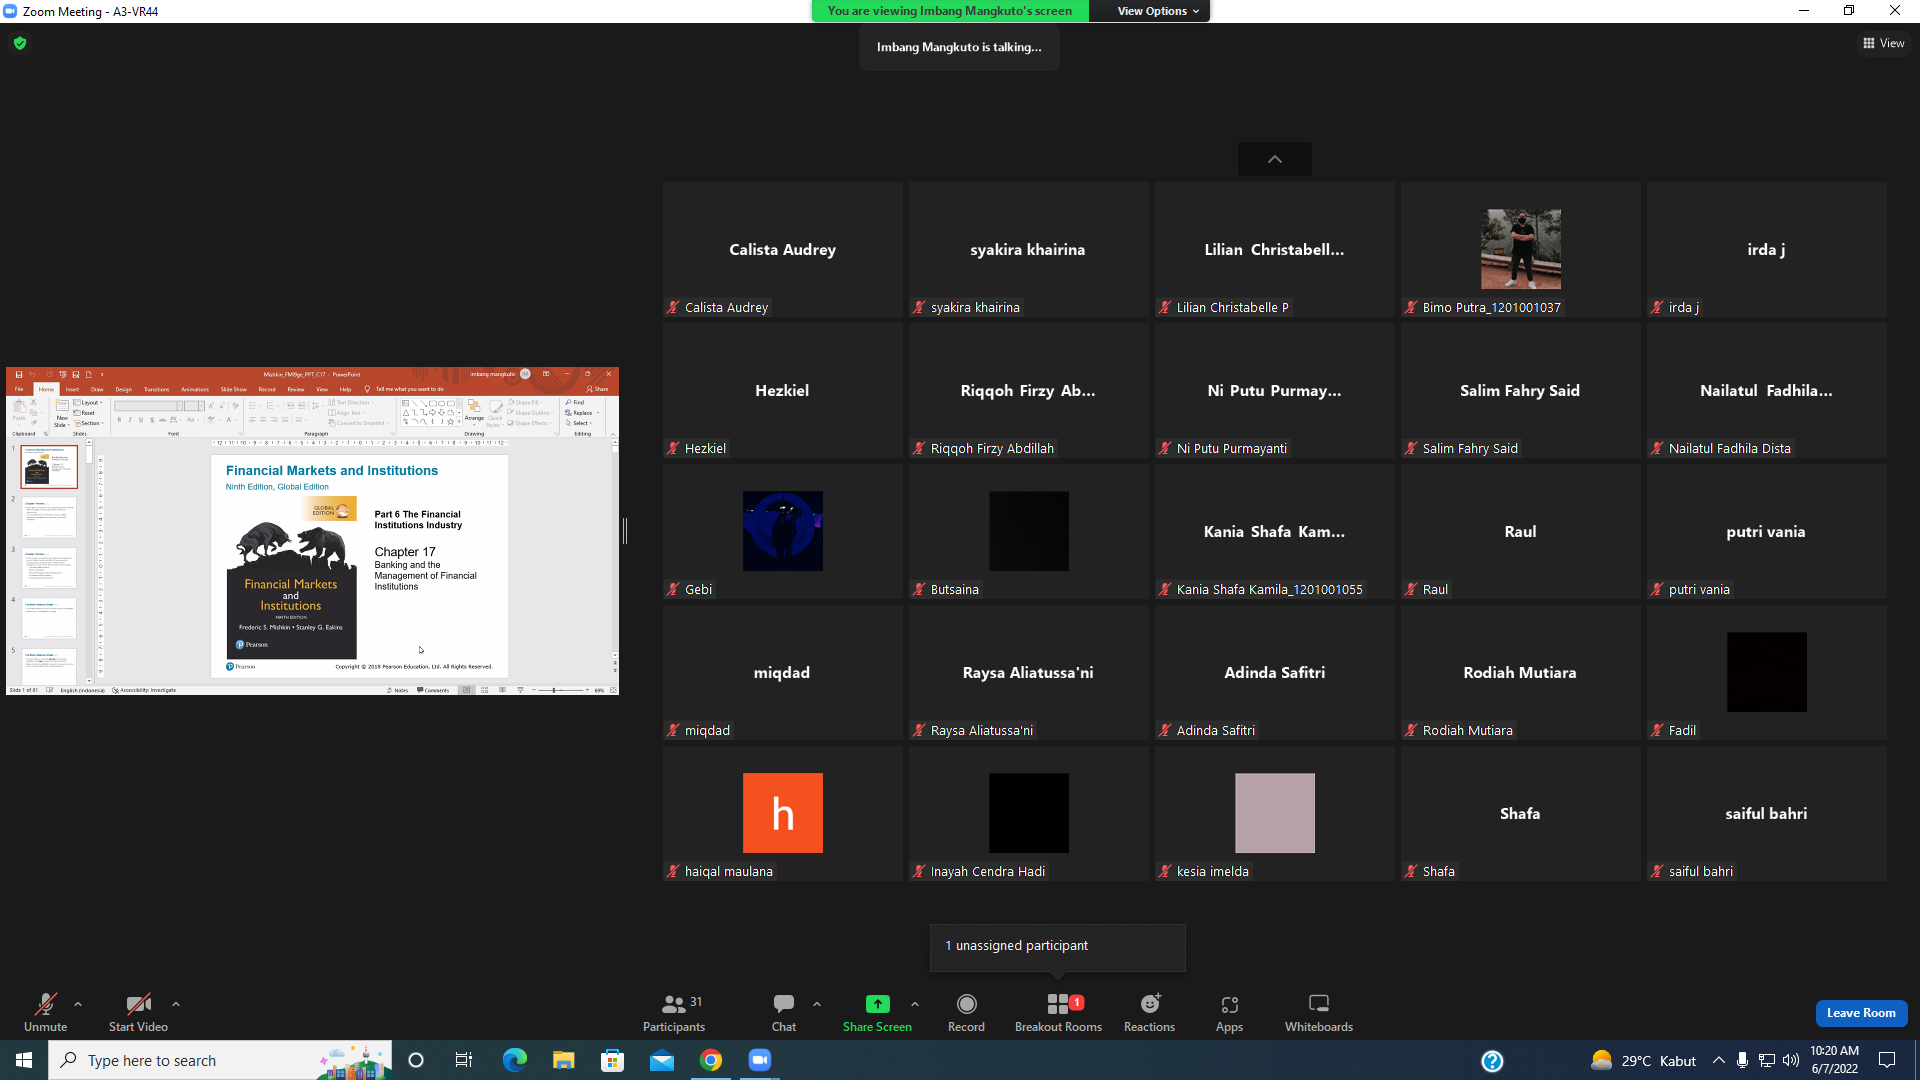Click the blue Get Help tray icon

(x=1492, y=1061)
